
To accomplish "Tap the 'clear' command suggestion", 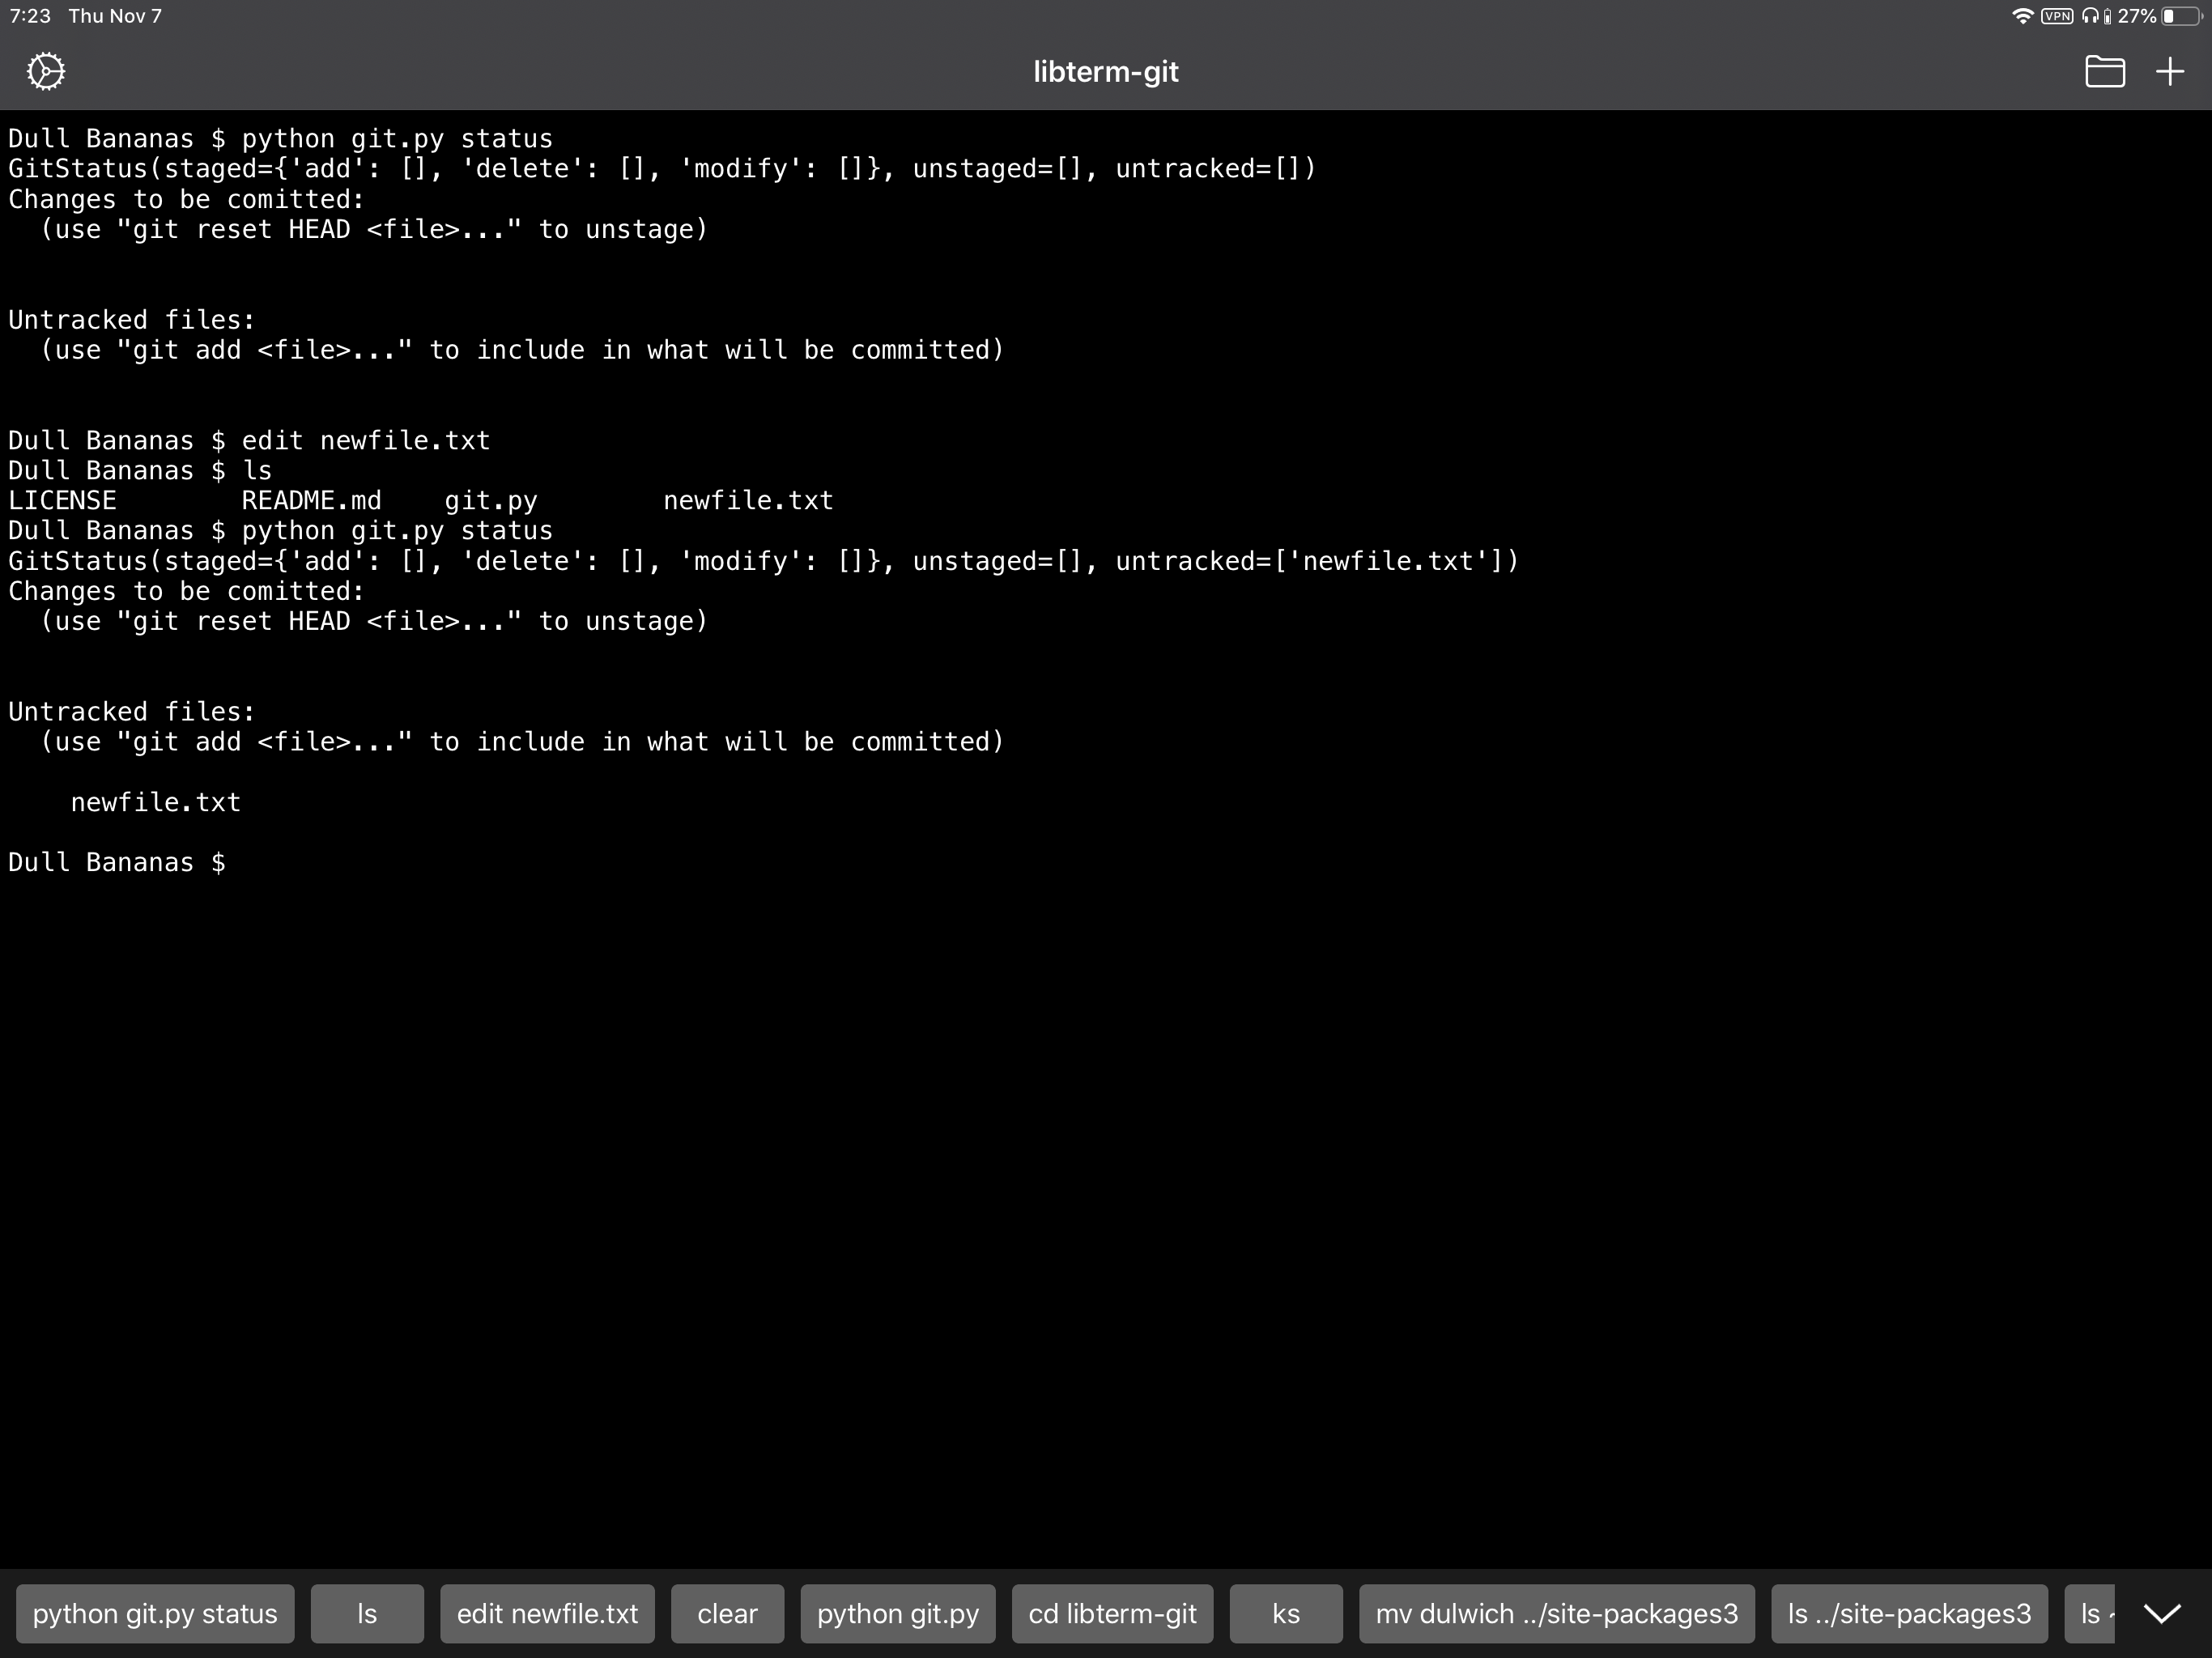I will [x=727, y=1613].
